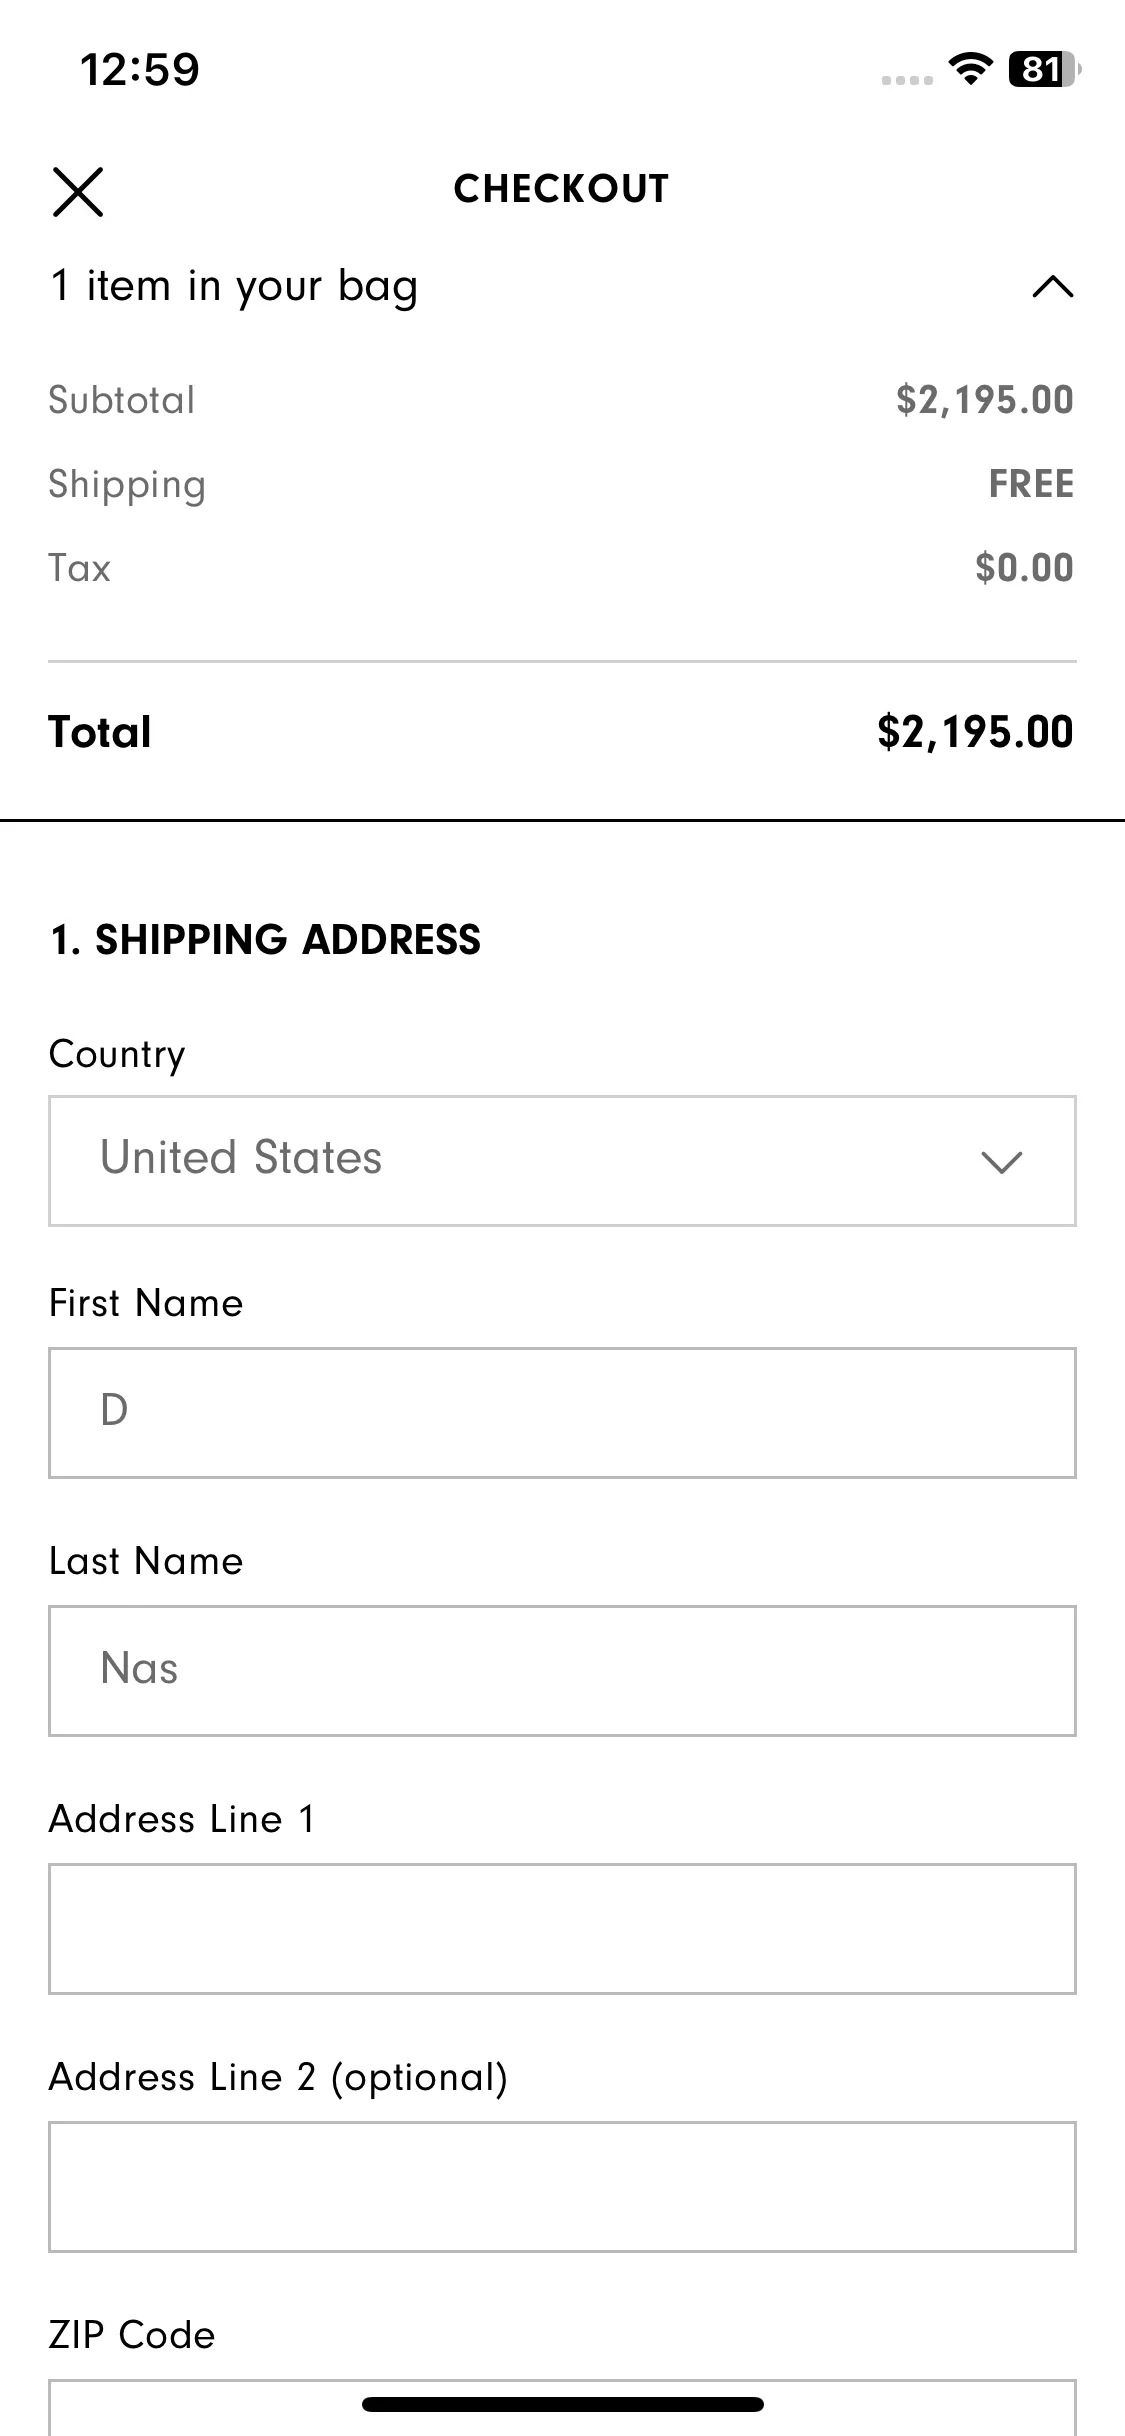Tap the home indicator bar at the bottom
1125x2436 pixels.
(x=562, y=2404)
